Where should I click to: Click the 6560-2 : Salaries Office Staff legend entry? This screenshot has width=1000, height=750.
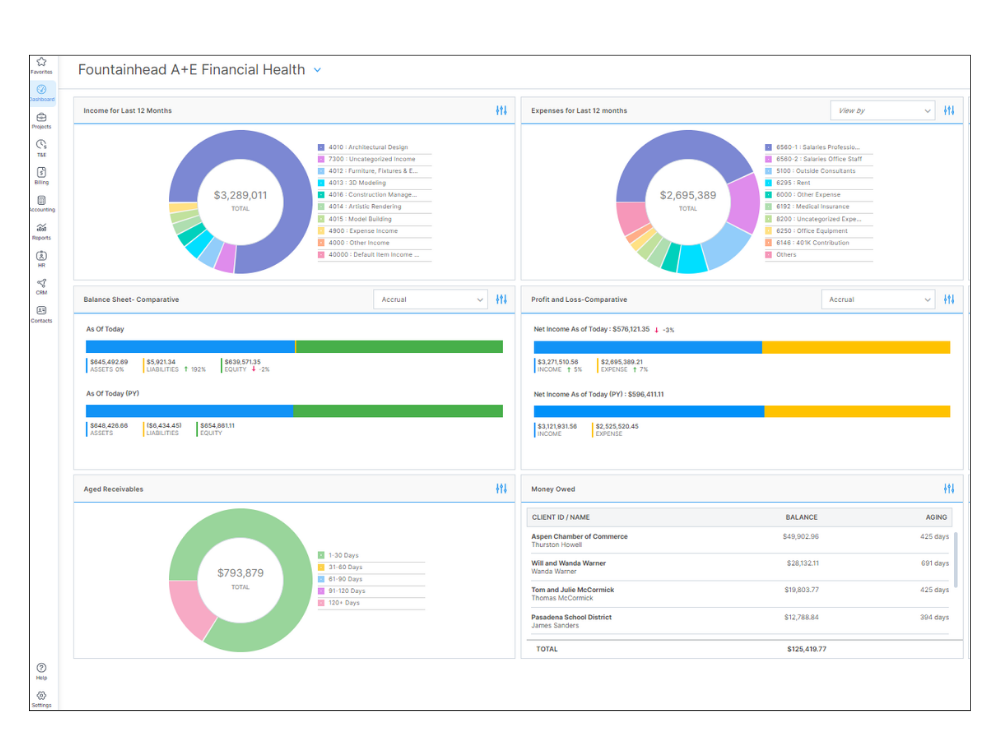point(819,159)
